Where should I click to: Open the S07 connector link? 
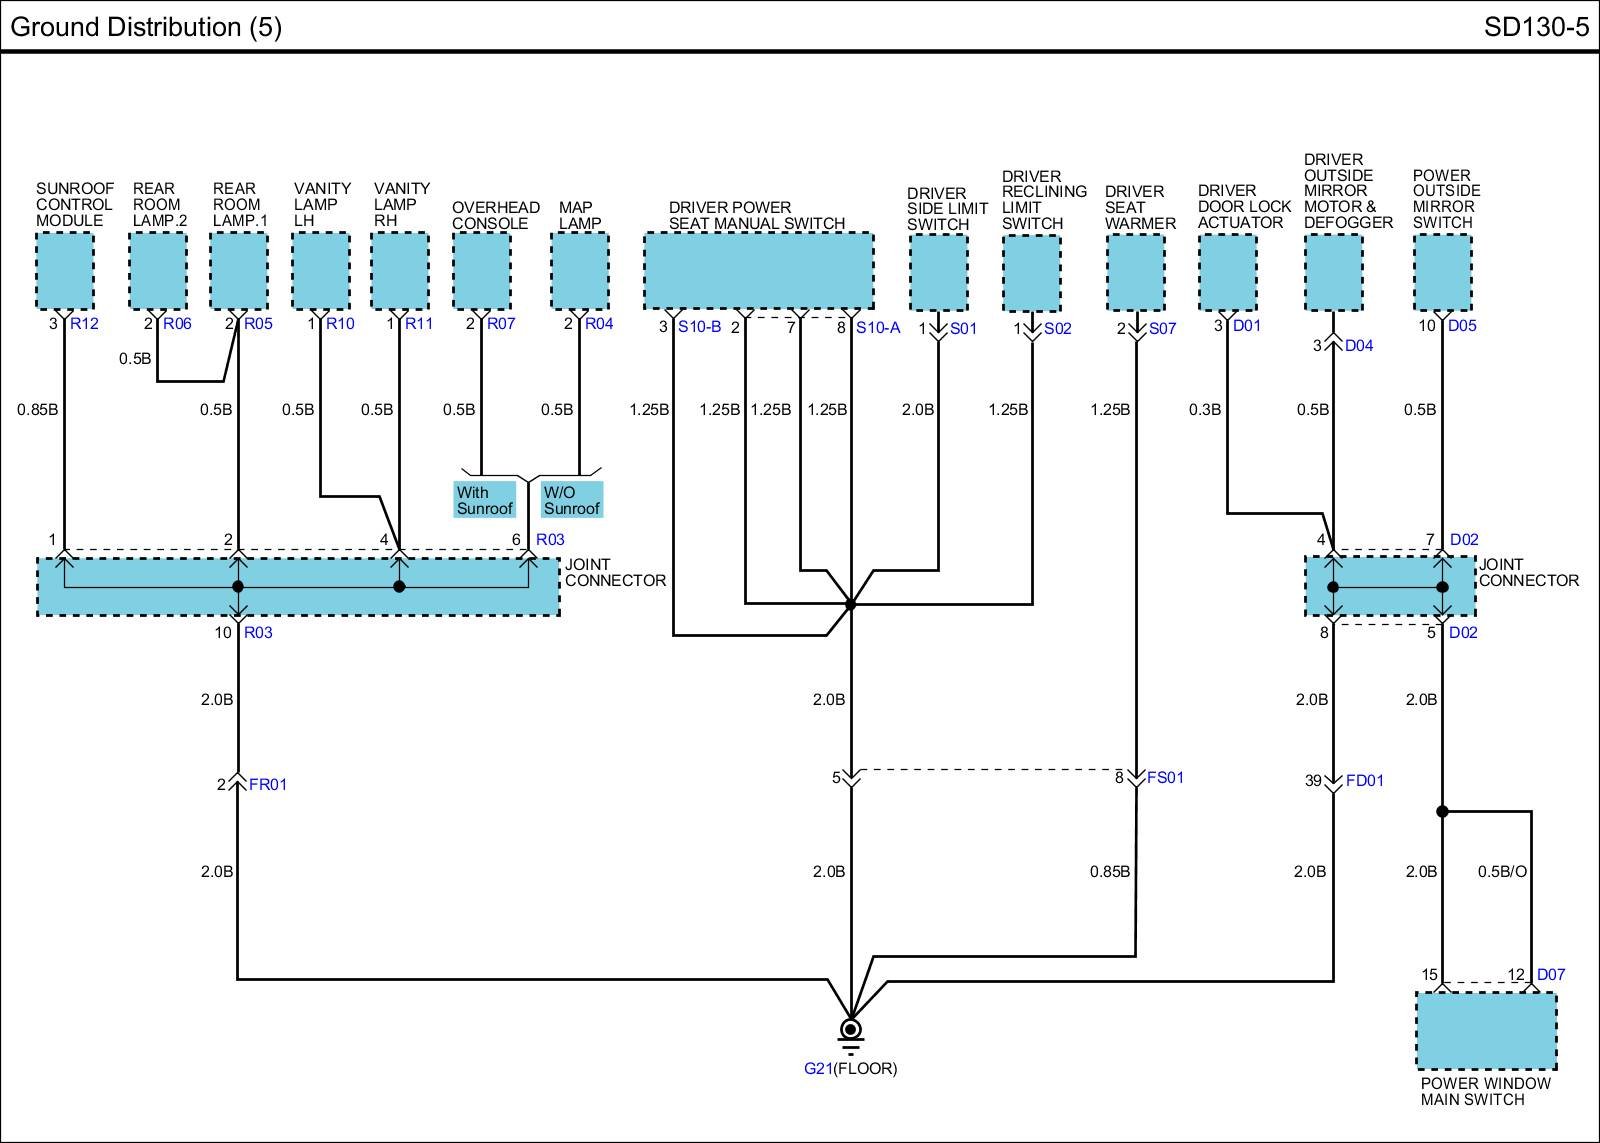click(1162, 329)
